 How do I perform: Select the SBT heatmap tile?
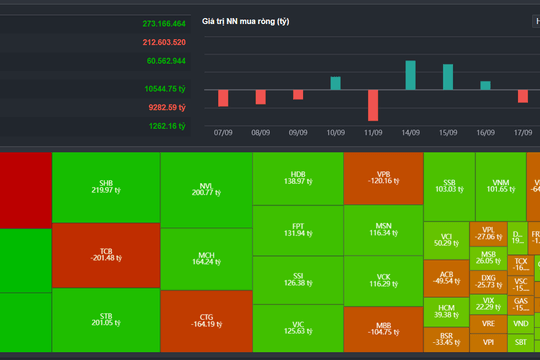point(521,343)
